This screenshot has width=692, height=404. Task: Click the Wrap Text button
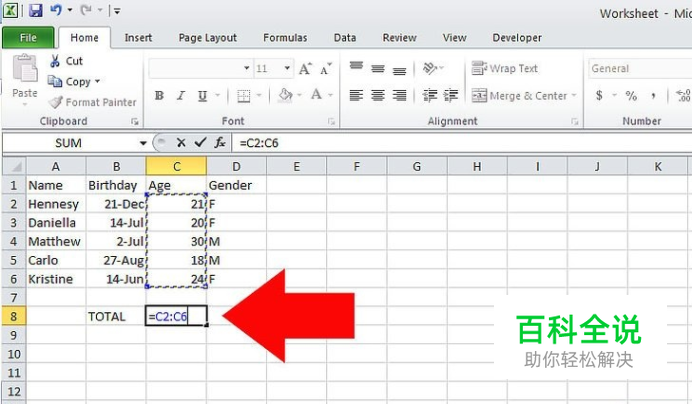(504, 68)
